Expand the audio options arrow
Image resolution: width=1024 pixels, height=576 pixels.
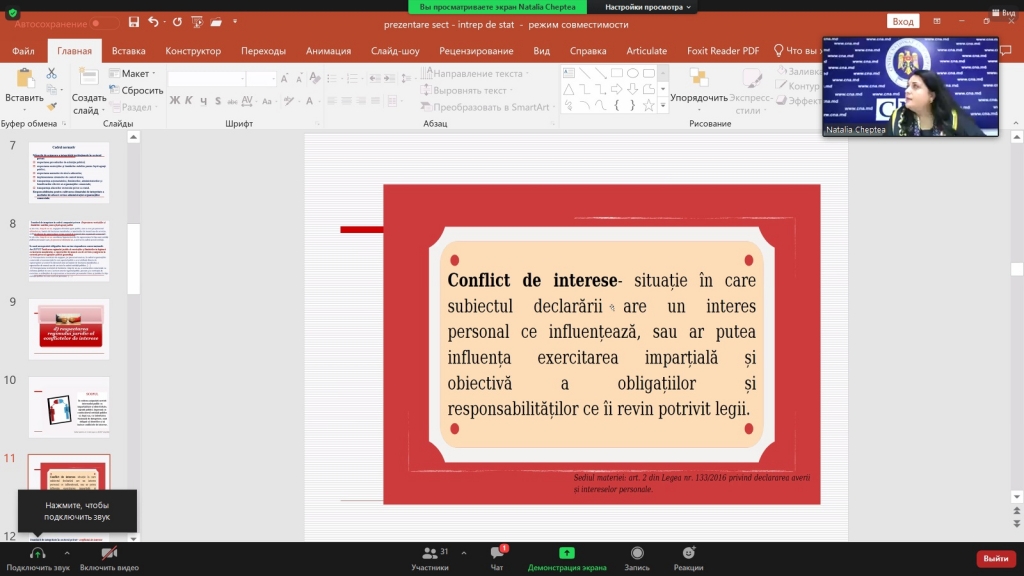[67, 552]
